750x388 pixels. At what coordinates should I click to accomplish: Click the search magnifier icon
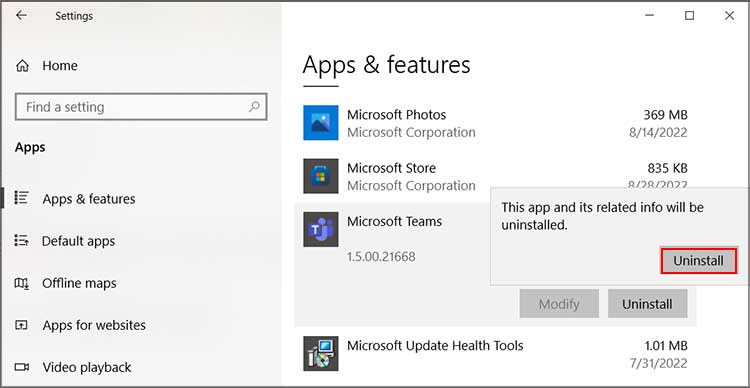[x=254, y=107]
